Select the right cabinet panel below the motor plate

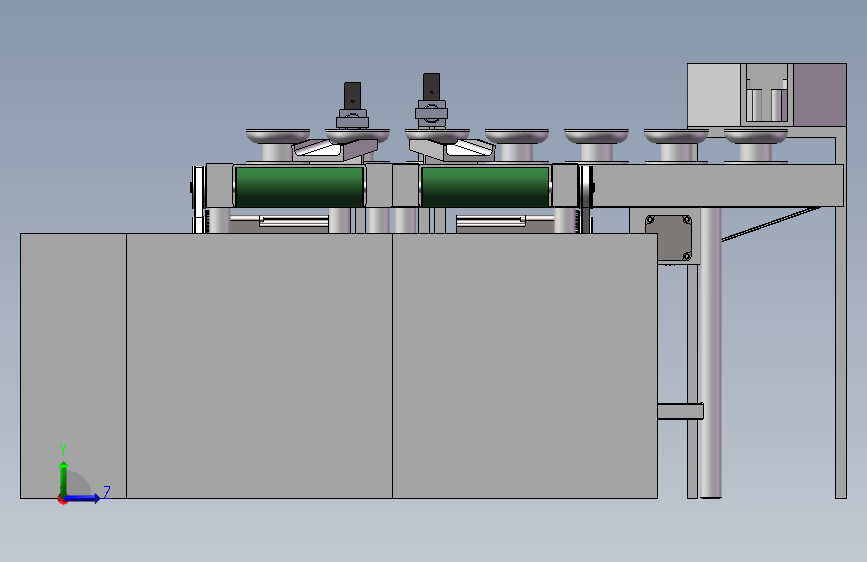pyautogui.click(x=525, y=366)
